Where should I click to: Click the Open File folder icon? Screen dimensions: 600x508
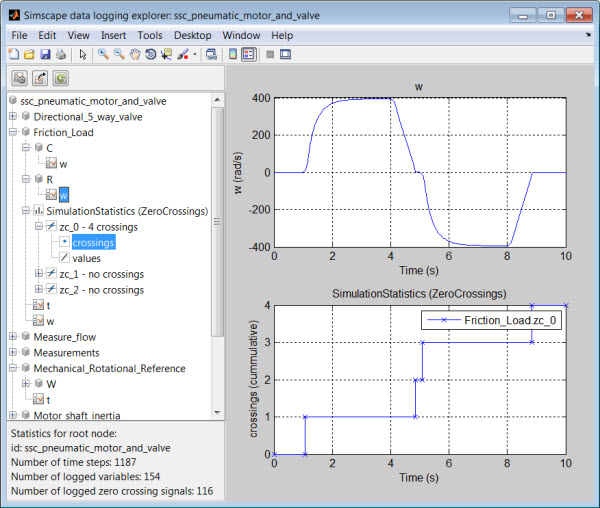point(29,54)
